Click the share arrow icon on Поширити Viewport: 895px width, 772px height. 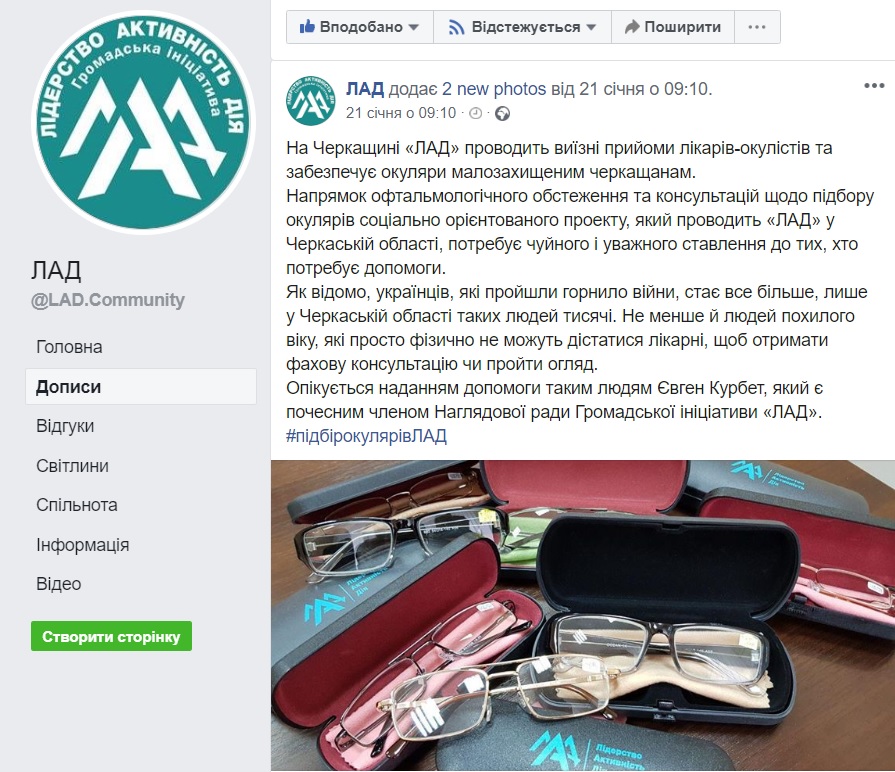coord(632,27)
